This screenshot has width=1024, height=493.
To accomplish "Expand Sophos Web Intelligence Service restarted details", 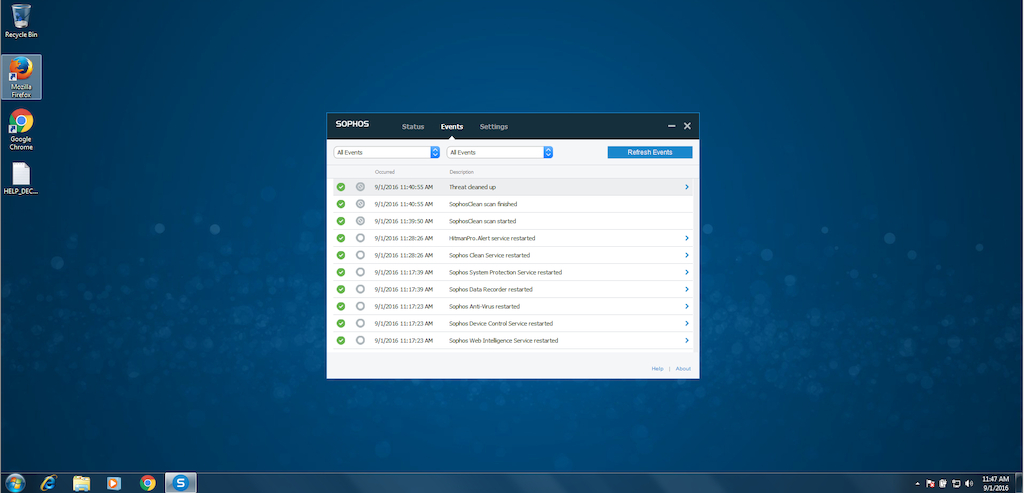I will 687,340.
